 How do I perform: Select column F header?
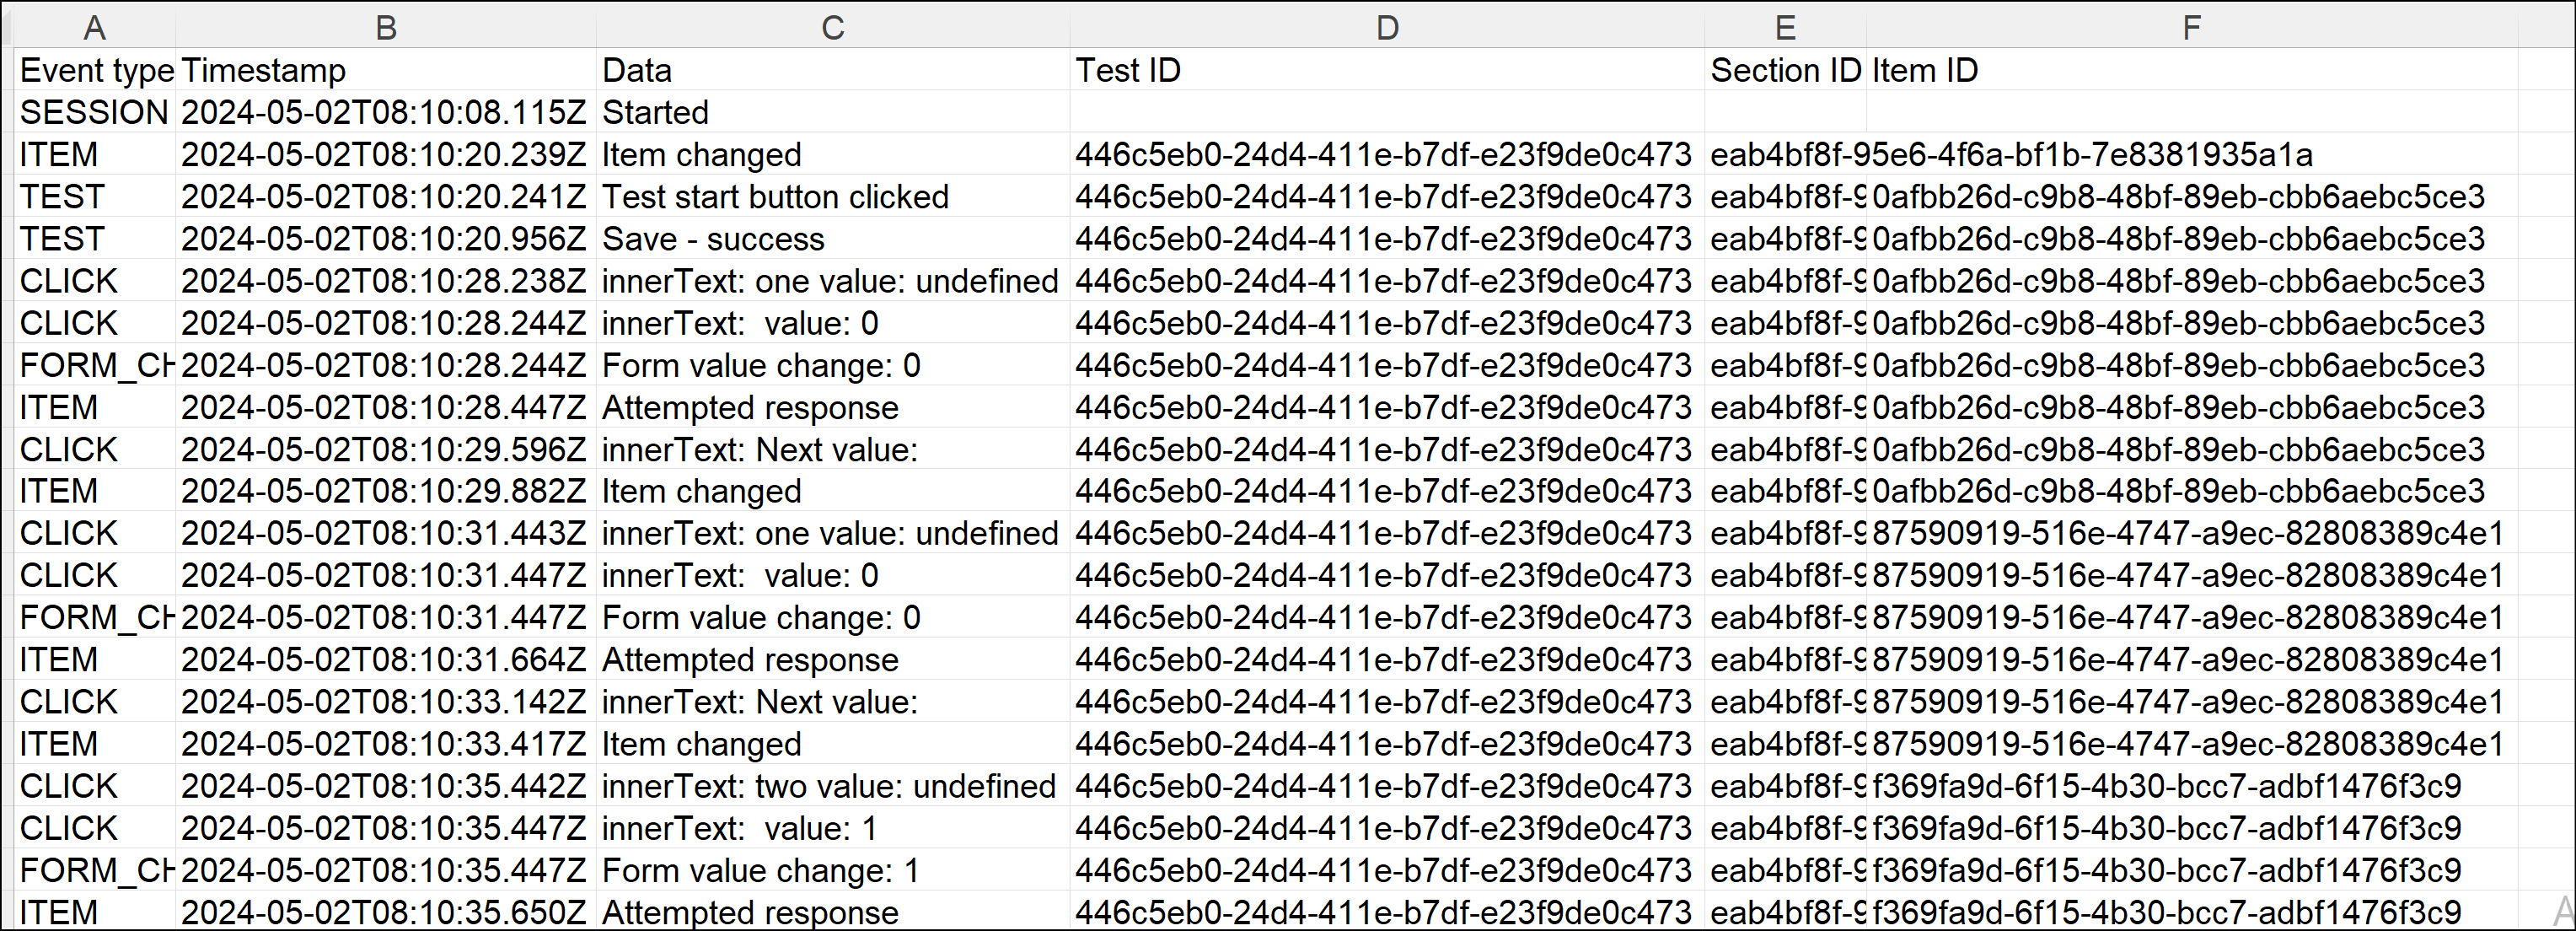click(2191, 27)
